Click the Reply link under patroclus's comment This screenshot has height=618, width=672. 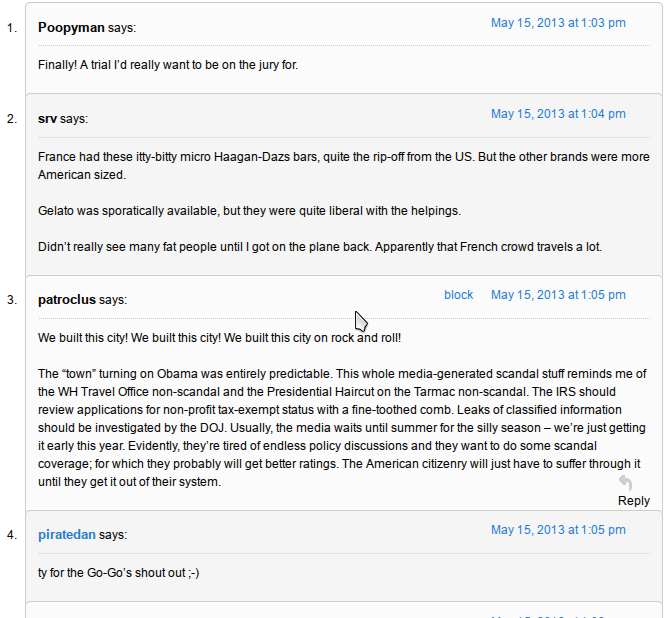click(x=633, y=501)
